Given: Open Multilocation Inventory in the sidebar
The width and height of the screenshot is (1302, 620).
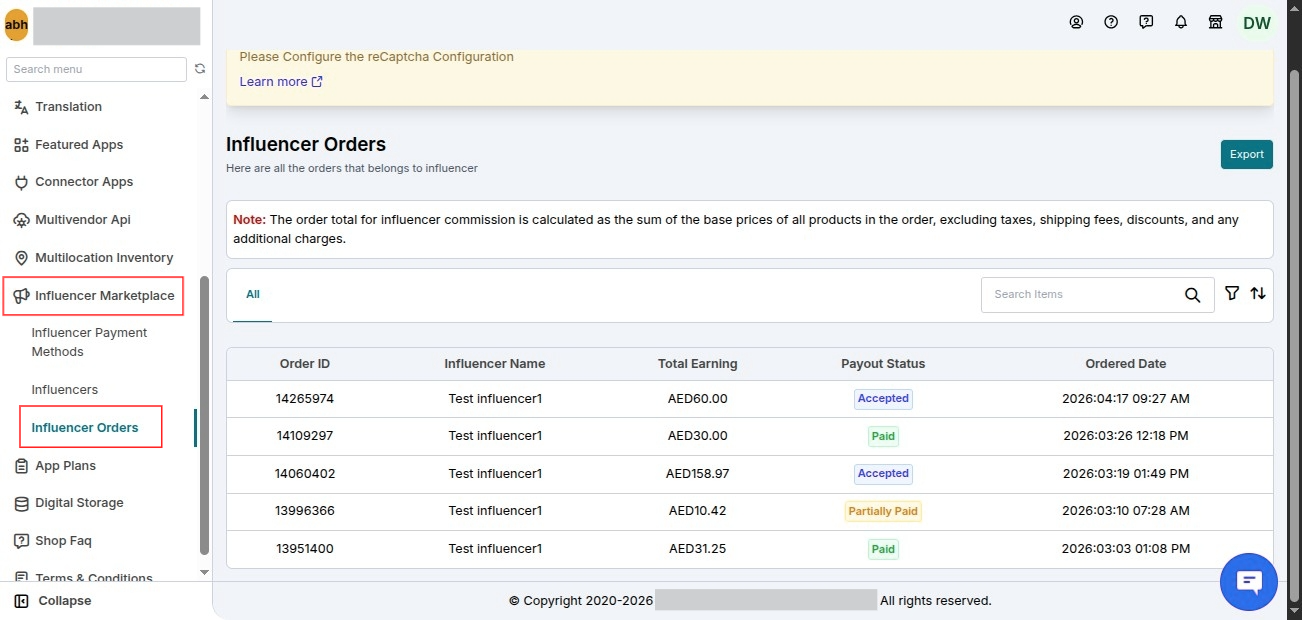Looking at the screenshot, I should point(104,258).
